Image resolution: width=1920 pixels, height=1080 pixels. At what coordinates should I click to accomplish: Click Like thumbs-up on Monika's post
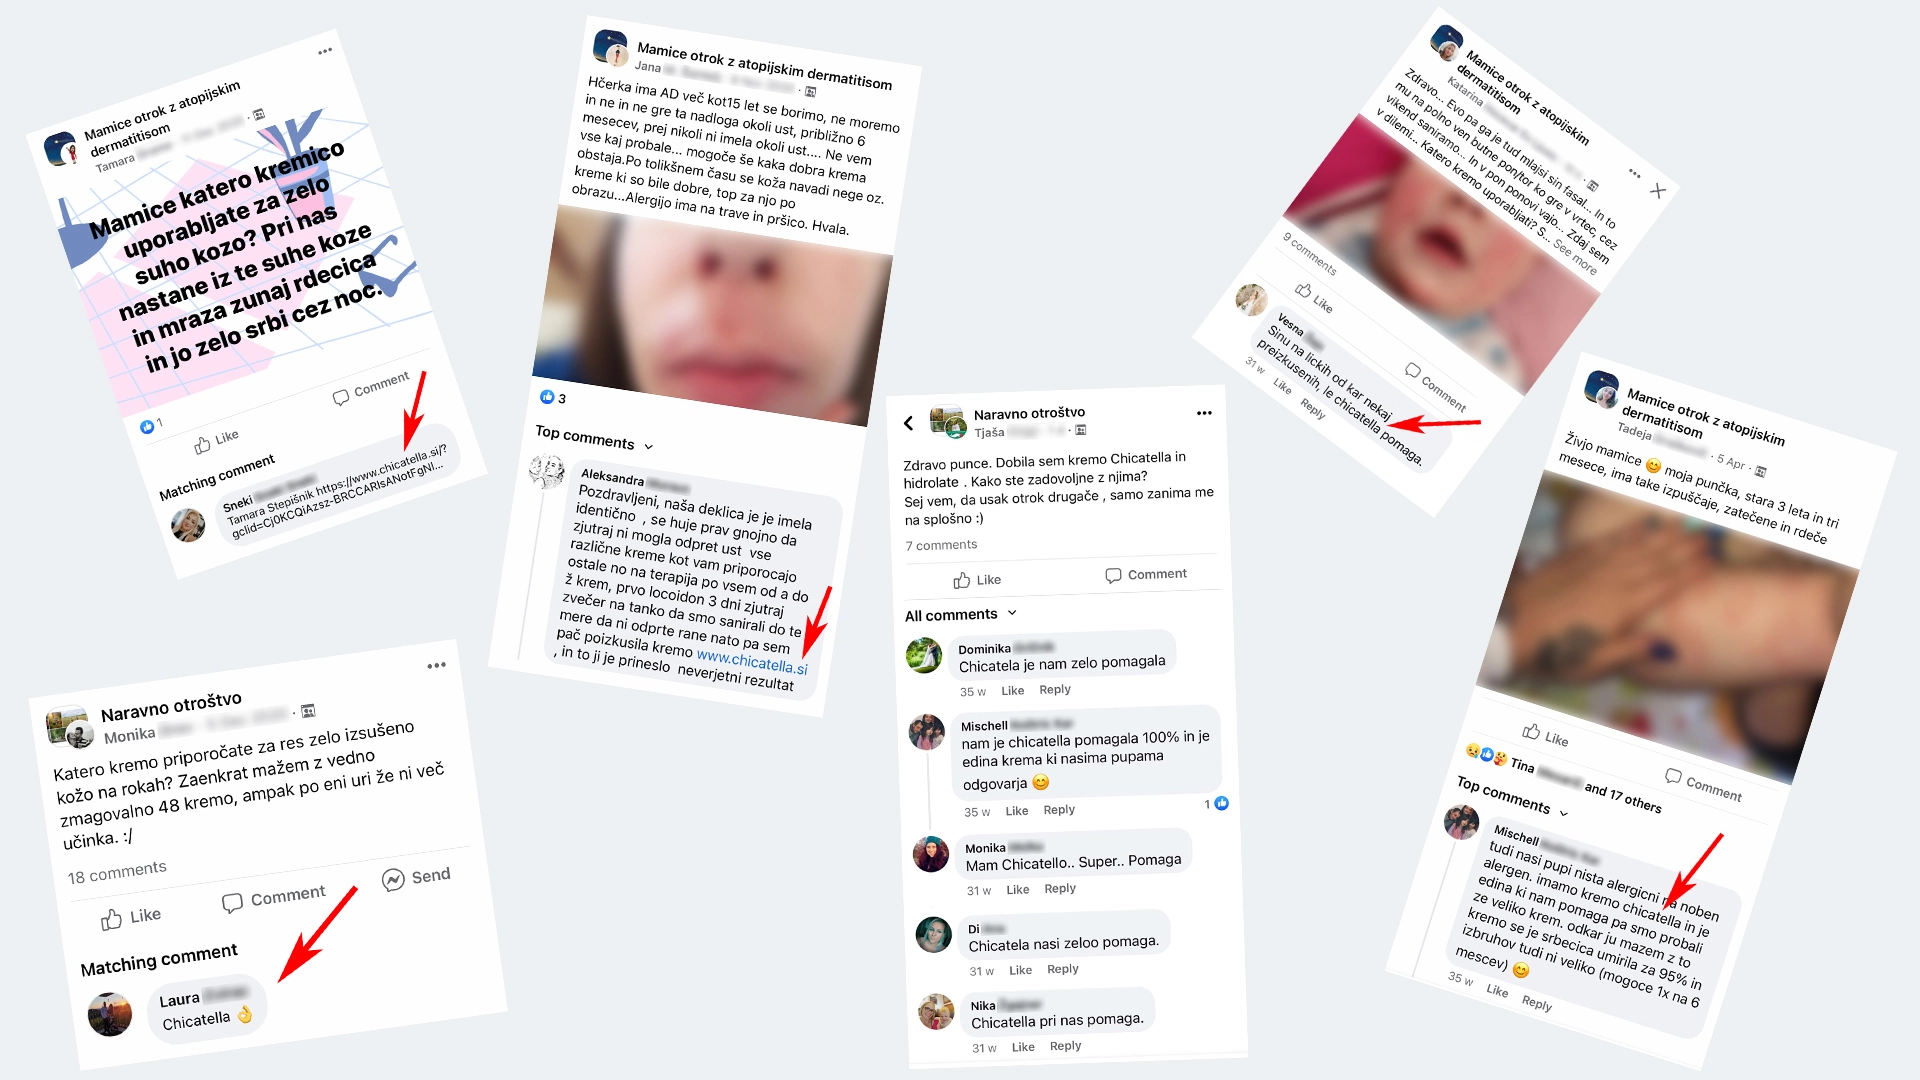(x=112, y=919)
